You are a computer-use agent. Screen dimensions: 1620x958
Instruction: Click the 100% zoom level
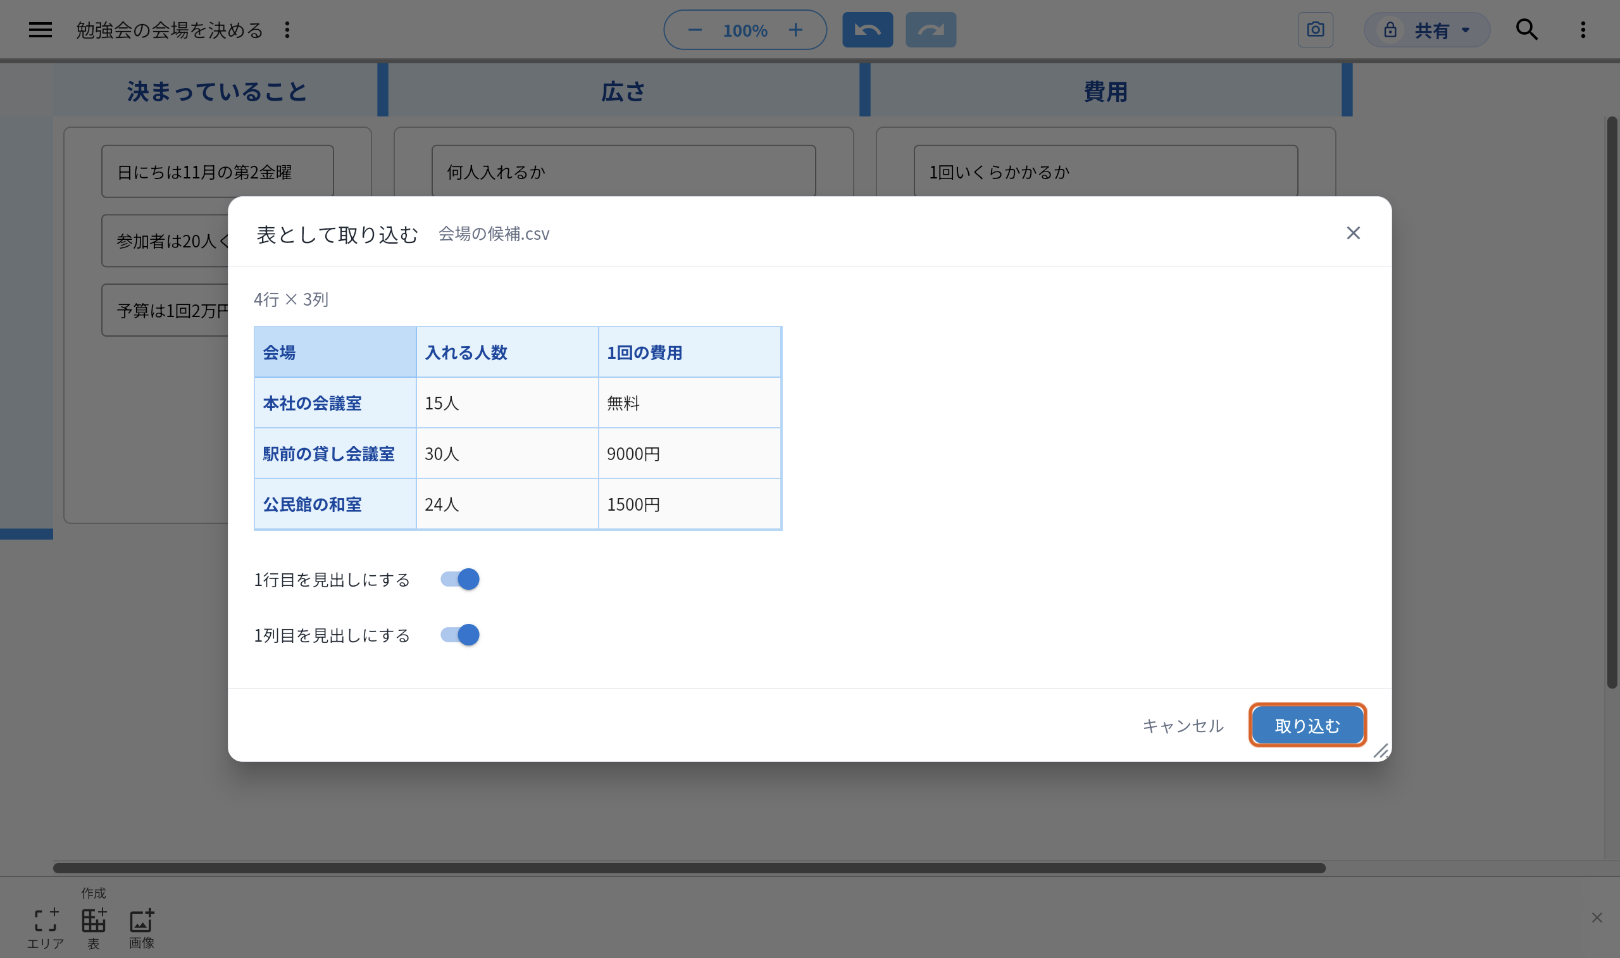click(745, 31)
